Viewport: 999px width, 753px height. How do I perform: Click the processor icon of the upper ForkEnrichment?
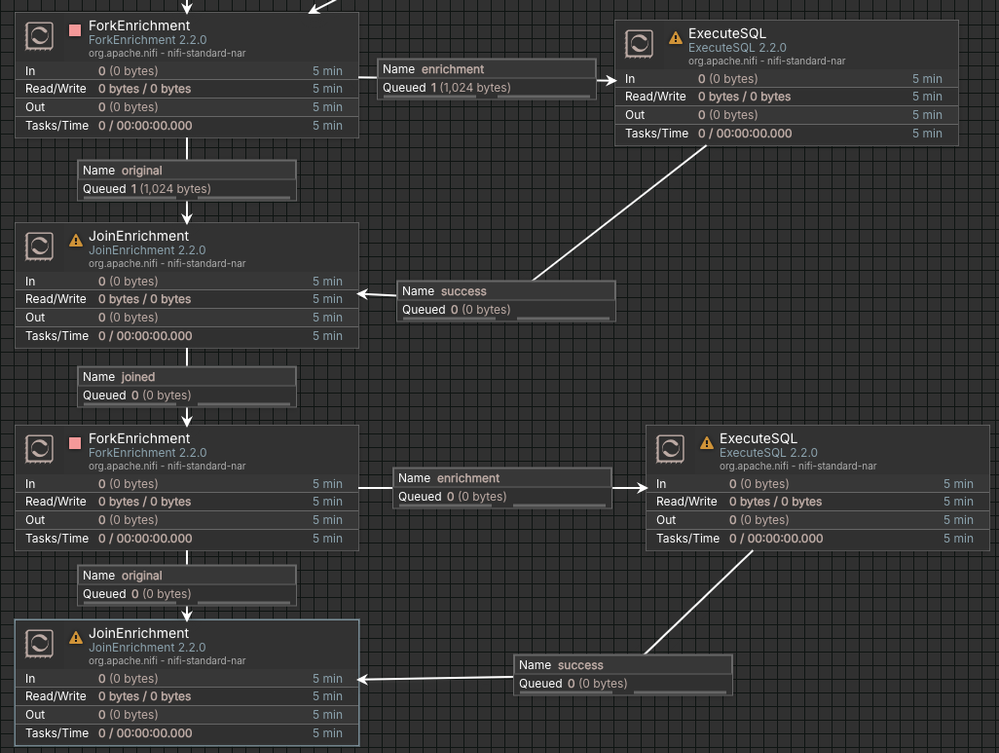pyautogui.click(x=39, y=36)
